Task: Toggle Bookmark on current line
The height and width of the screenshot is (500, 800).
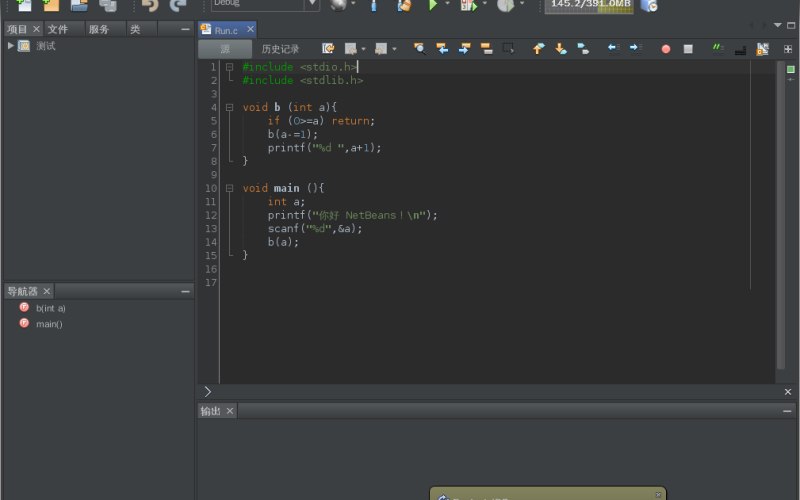Action: 583,48
